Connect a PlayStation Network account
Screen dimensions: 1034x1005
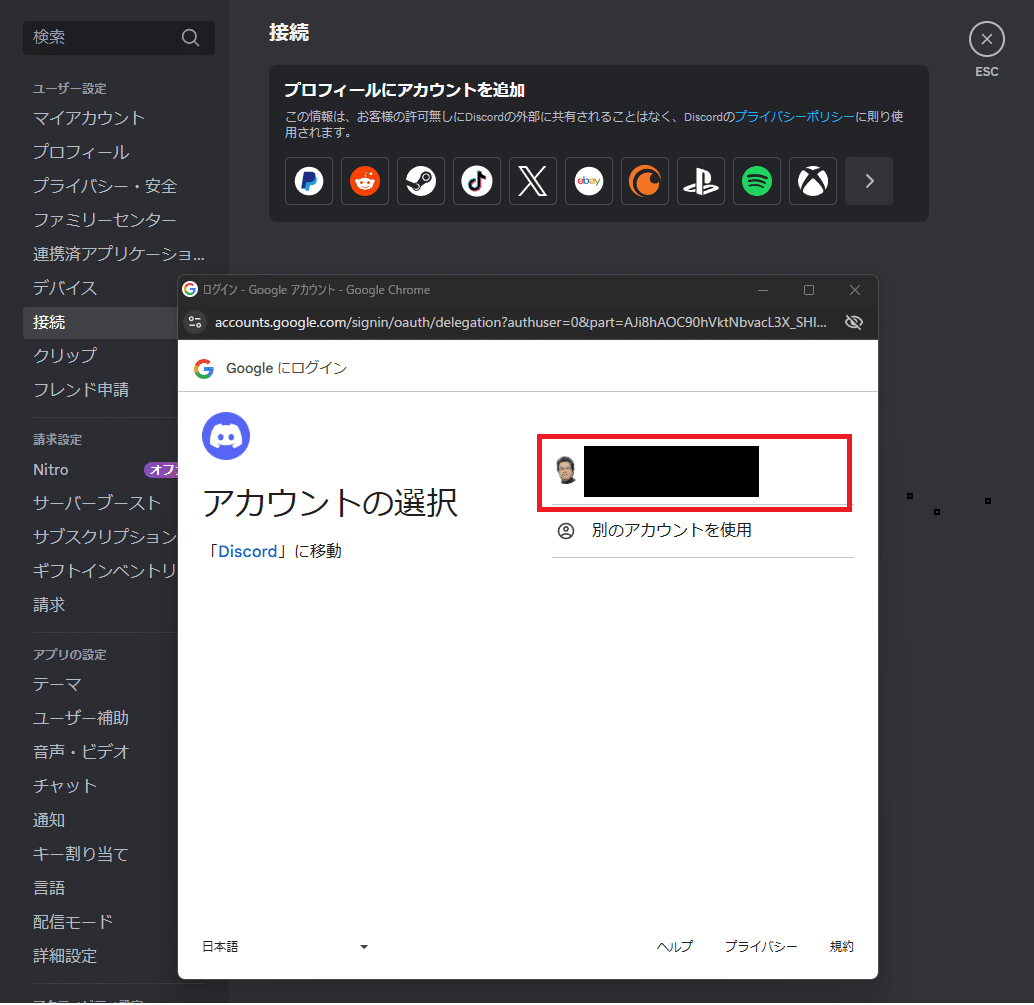click(x=701, y=181)
